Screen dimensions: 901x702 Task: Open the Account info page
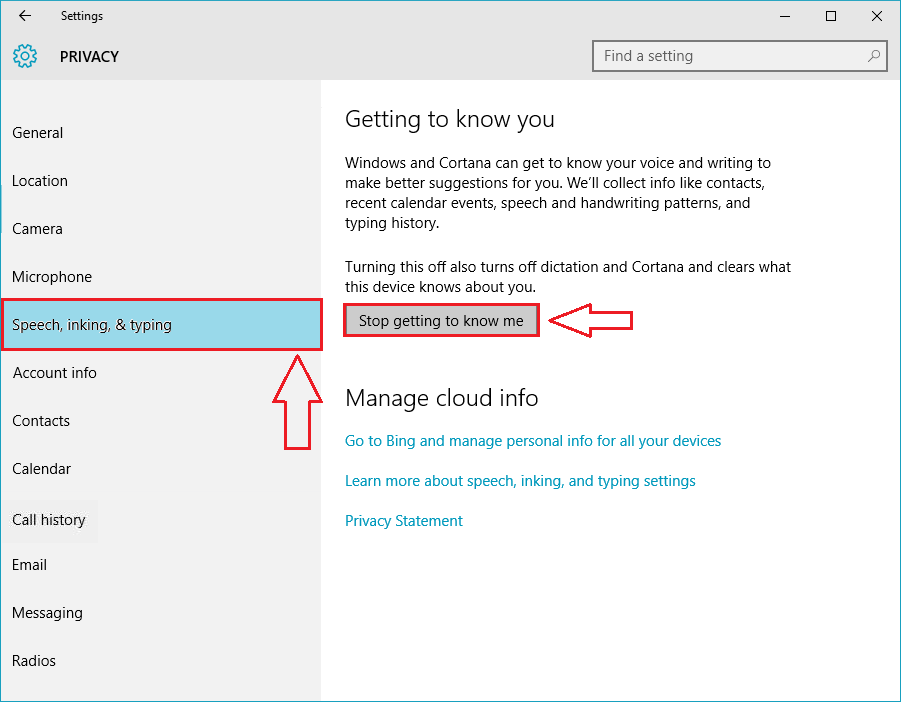(x=54, y=372)
